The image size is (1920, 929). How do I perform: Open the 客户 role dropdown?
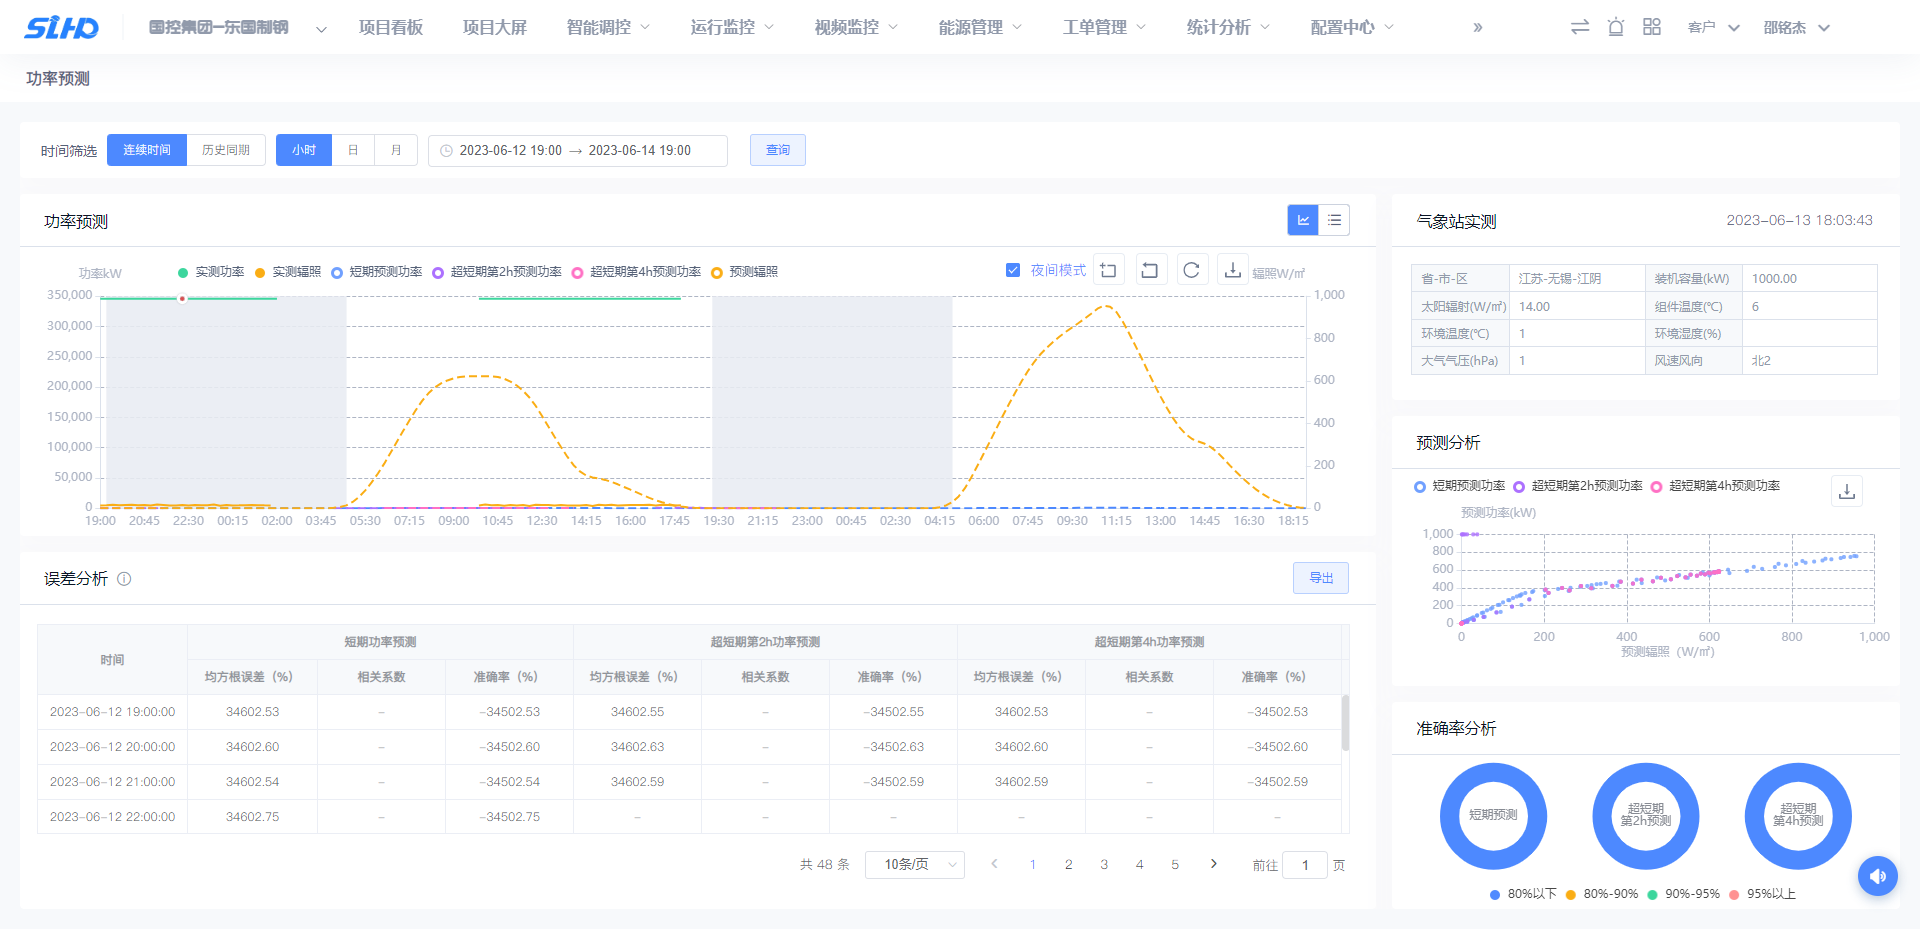point(1714,28)
